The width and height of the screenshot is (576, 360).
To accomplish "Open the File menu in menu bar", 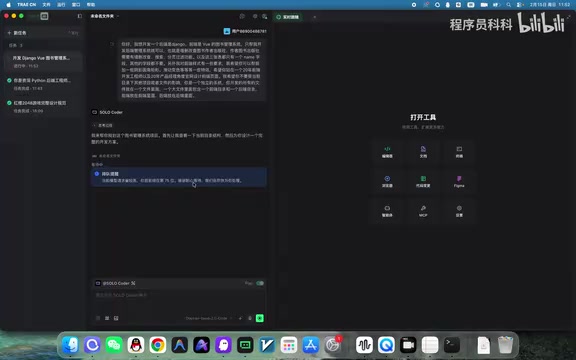I will pyautogui.click(x=46, y=5).
